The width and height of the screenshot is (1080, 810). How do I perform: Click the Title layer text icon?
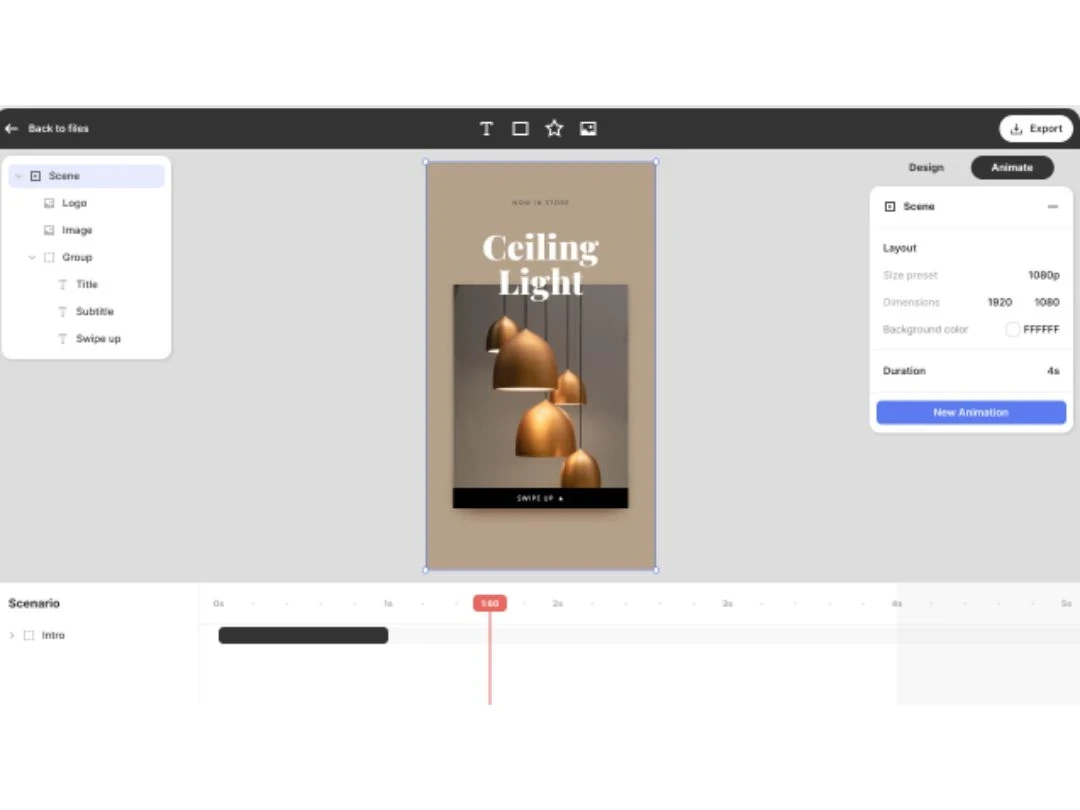[63, 284]
